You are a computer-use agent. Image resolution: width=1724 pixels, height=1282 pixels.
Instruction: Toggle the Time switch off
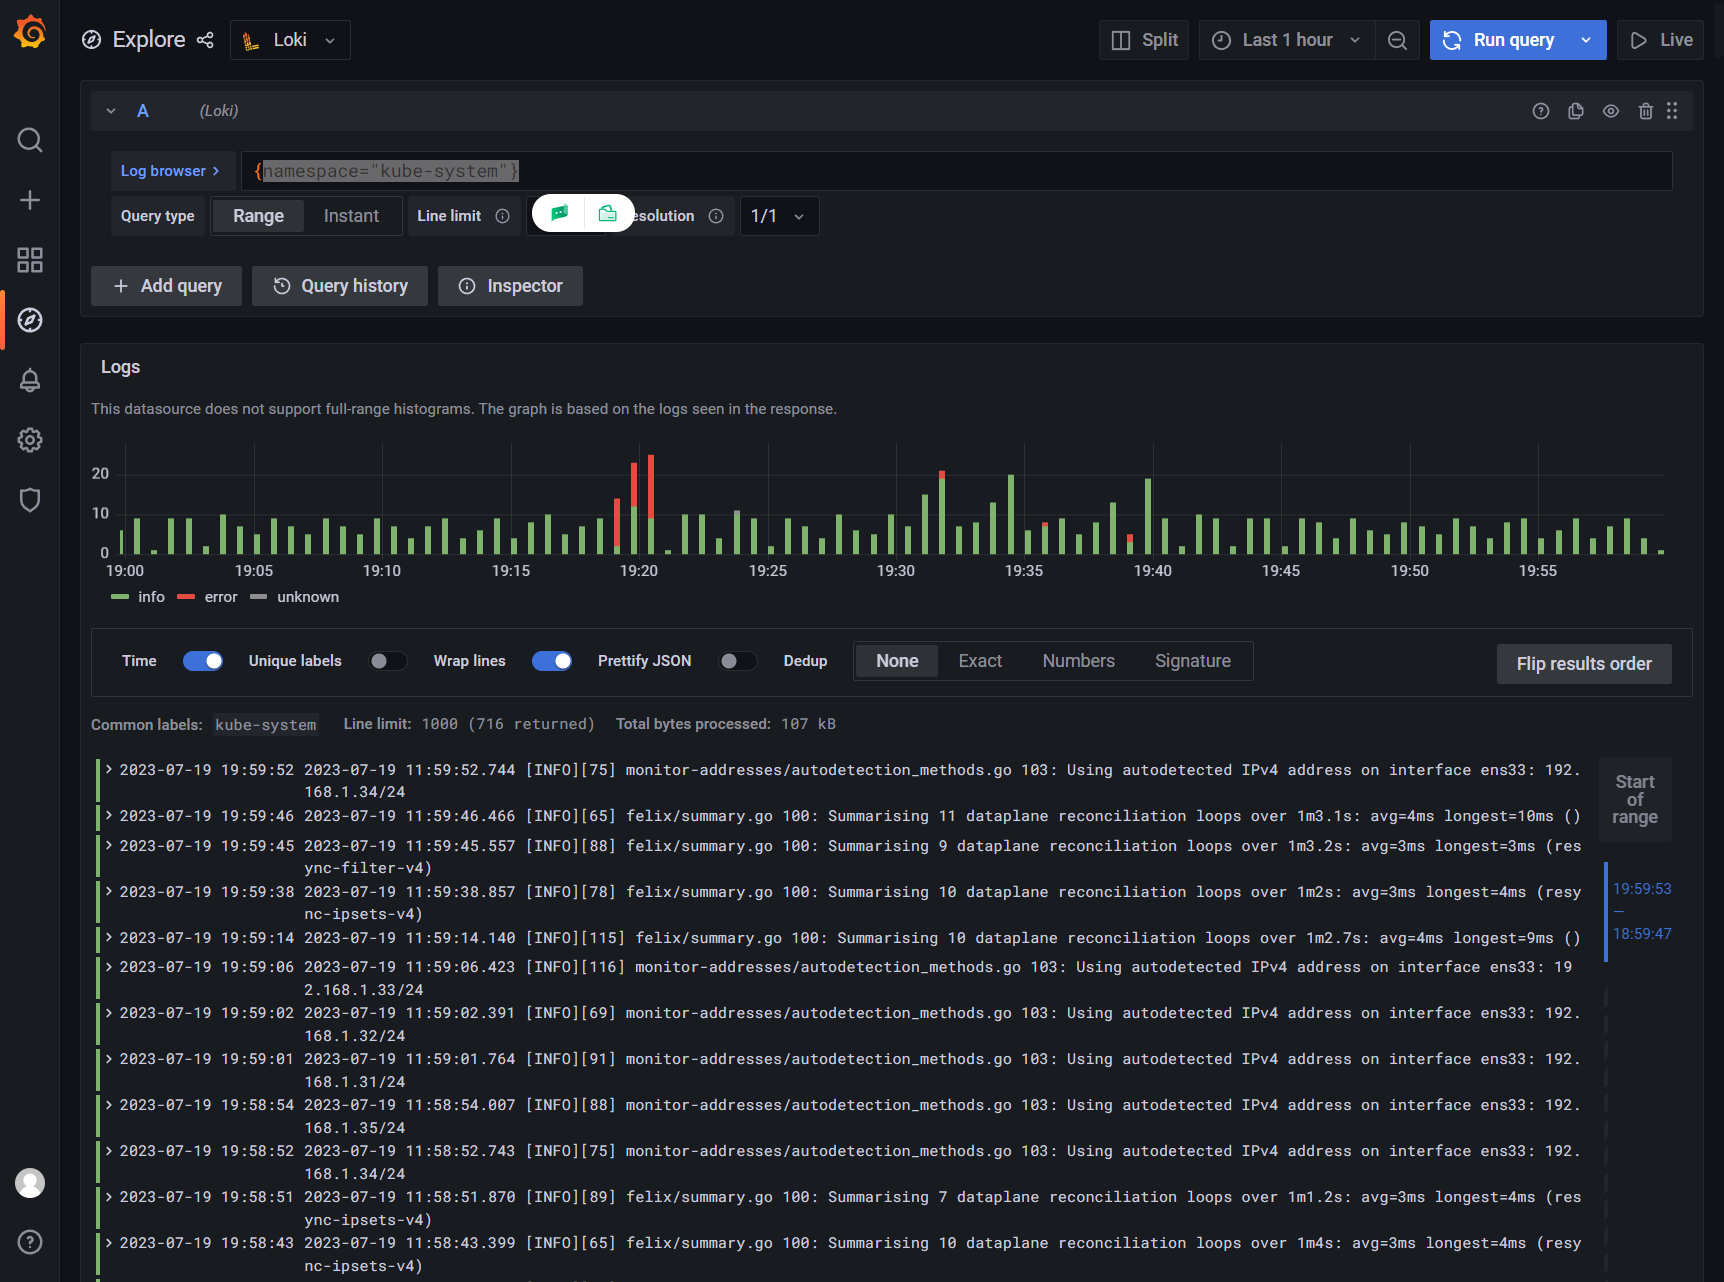pos(203,661)
